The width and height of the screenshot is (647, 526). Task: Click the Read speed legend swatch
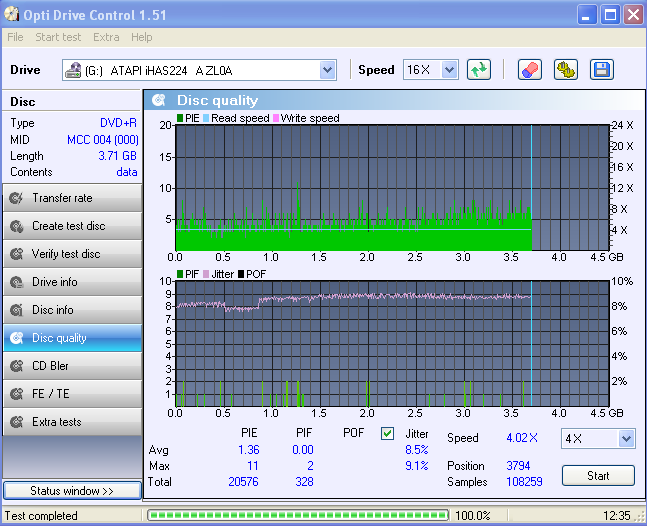click(206, 118)
